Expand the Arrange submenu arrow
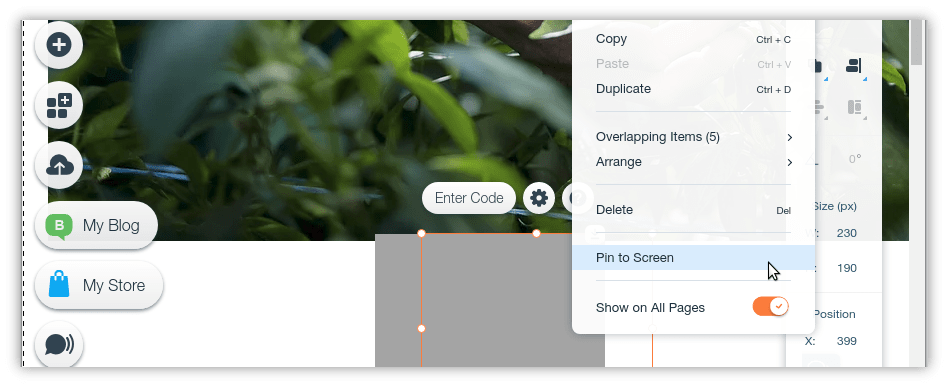Screen dimensions: 948x387 pos(790,162)
